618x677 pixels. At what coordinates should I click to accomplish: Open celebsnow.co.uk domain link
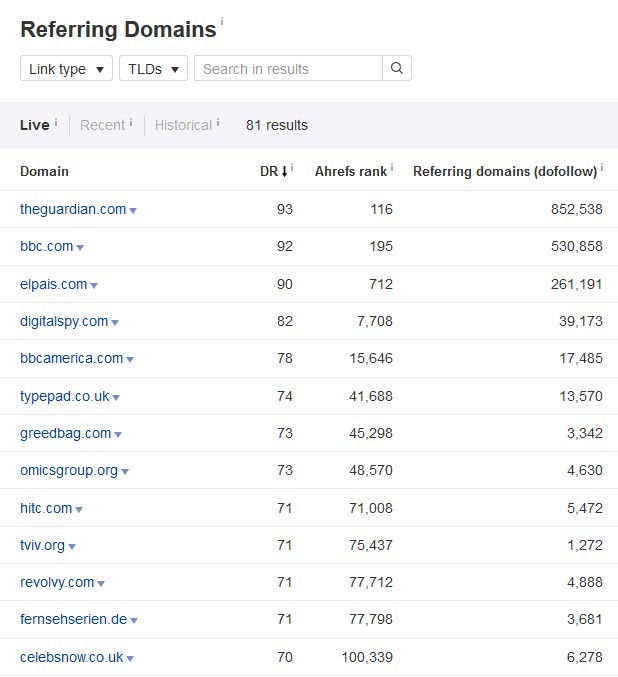tap(72, 657)
